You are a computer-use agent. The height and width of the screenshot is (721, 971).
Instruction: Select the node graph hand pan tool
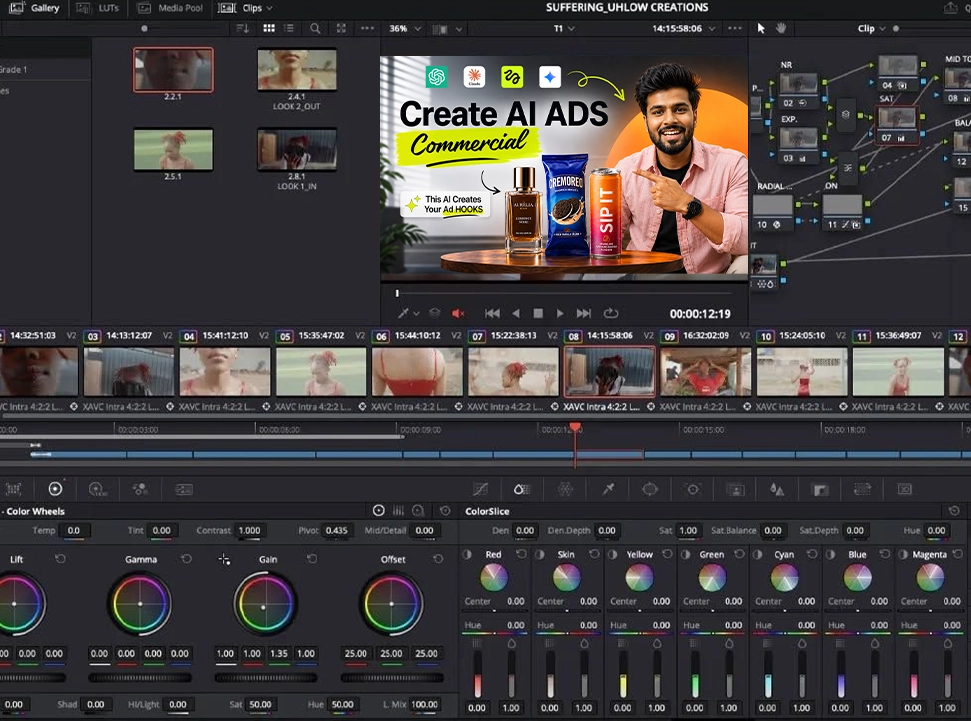click(781, 28)
